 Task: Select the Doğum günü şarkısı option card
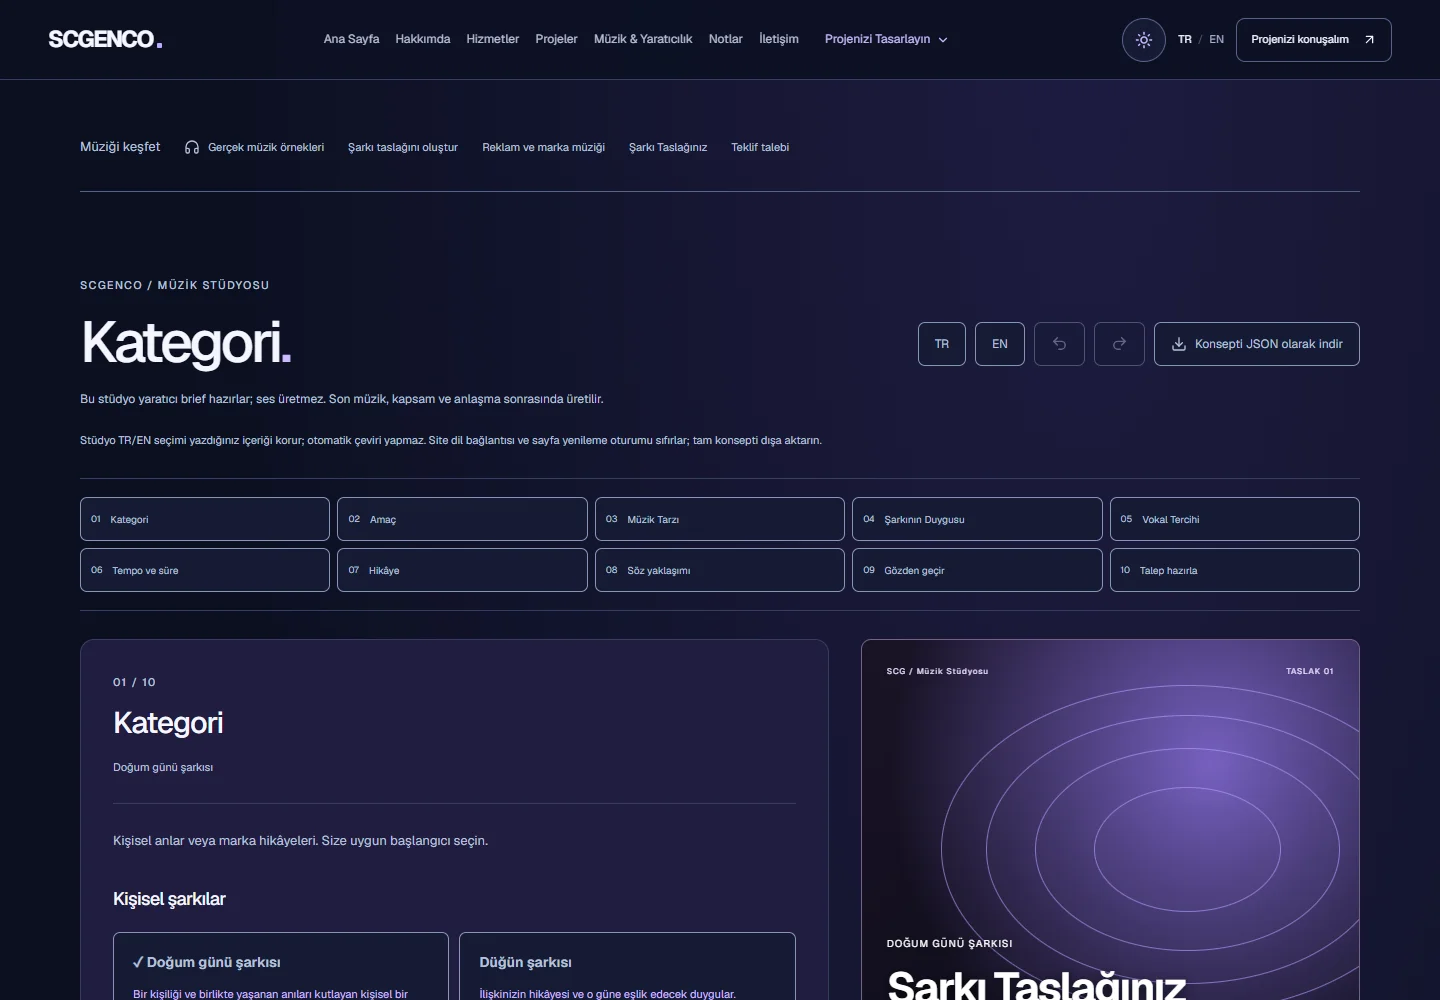[x=281, y=966]
